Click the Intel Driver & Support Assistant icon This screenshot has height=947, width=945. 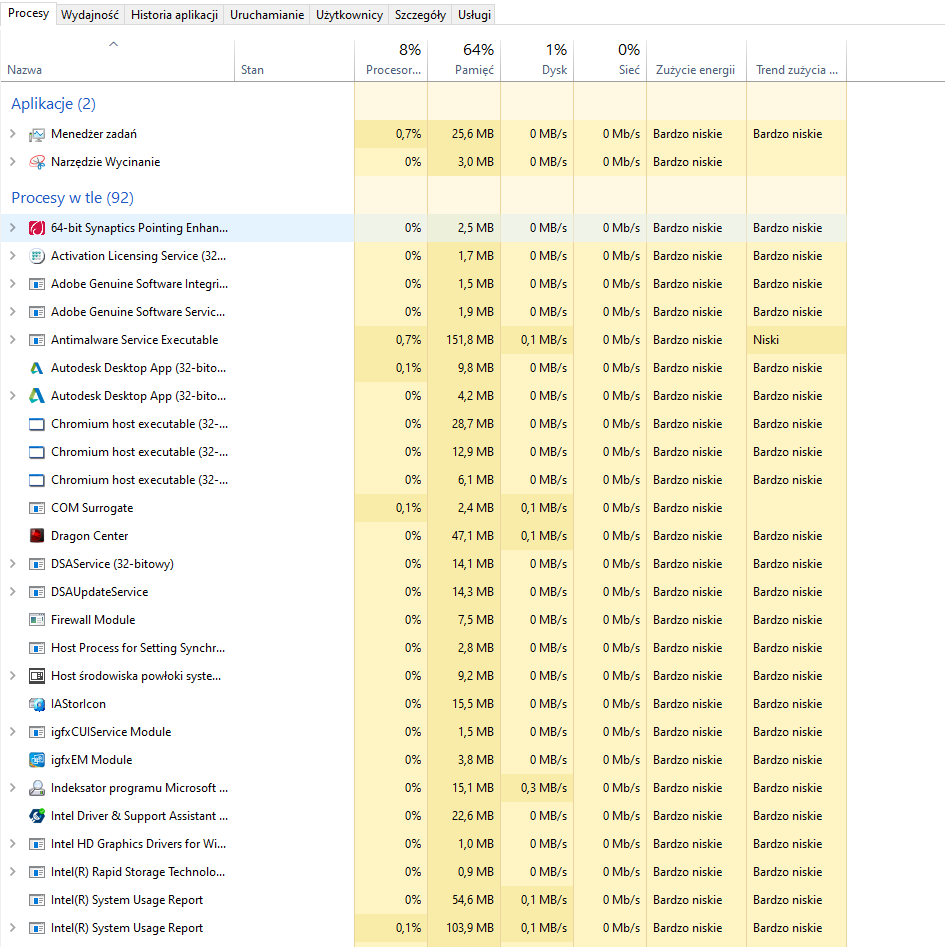[x=37, y=816]
